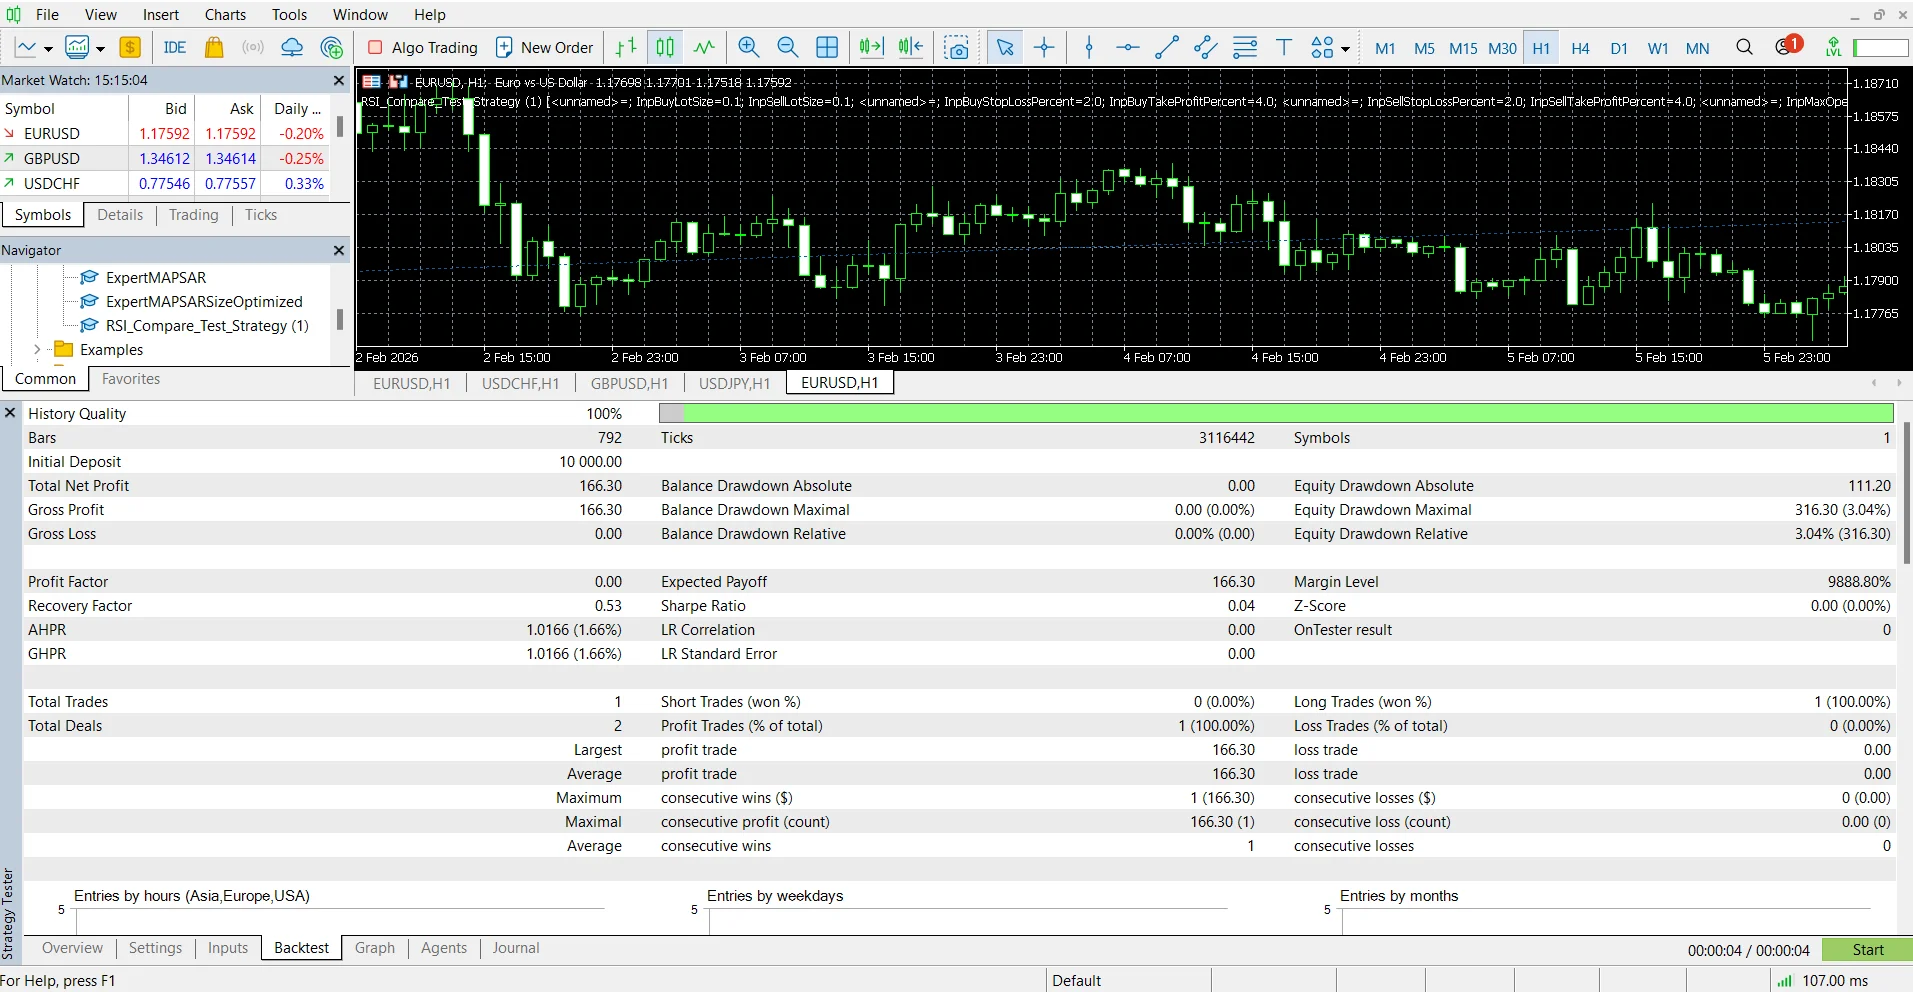Screen dimensions: 1913x992
Task: Select RSI_Compare_Test_Strategy (1) expert
Action: pyautogui.click(x=207, y=326)
